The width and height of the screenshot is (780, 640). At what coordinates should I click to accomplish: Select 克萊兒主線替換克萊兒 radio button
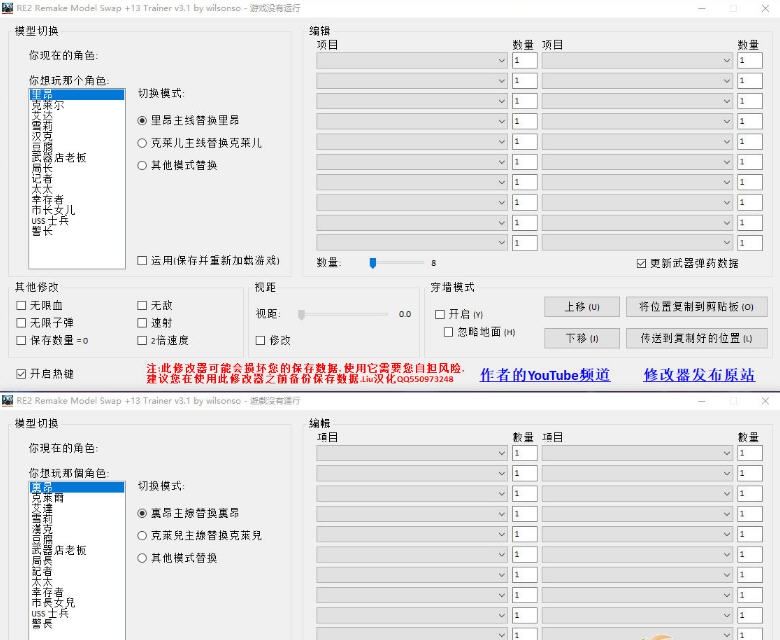tap(142, 536)
